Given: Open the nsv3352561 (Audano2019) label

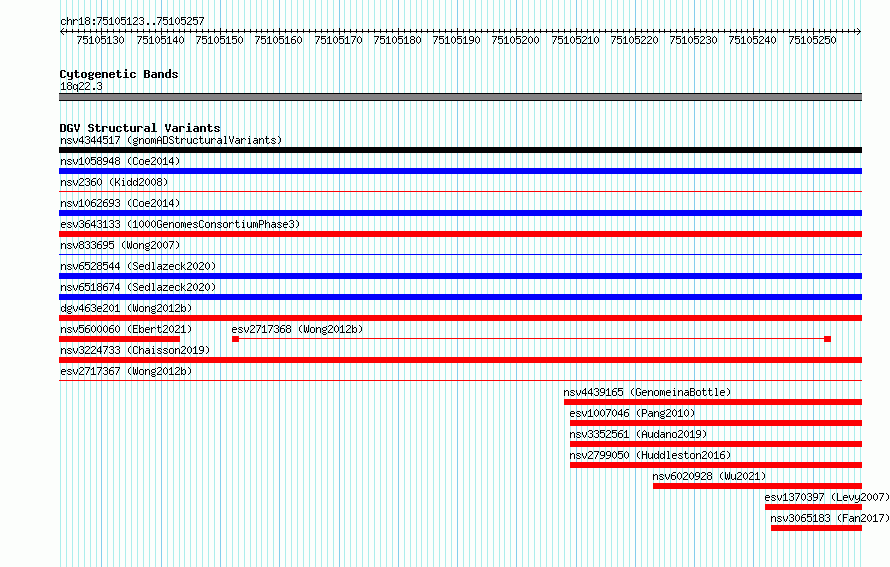Looking at the screenshot, I should [x=639, y=434].
